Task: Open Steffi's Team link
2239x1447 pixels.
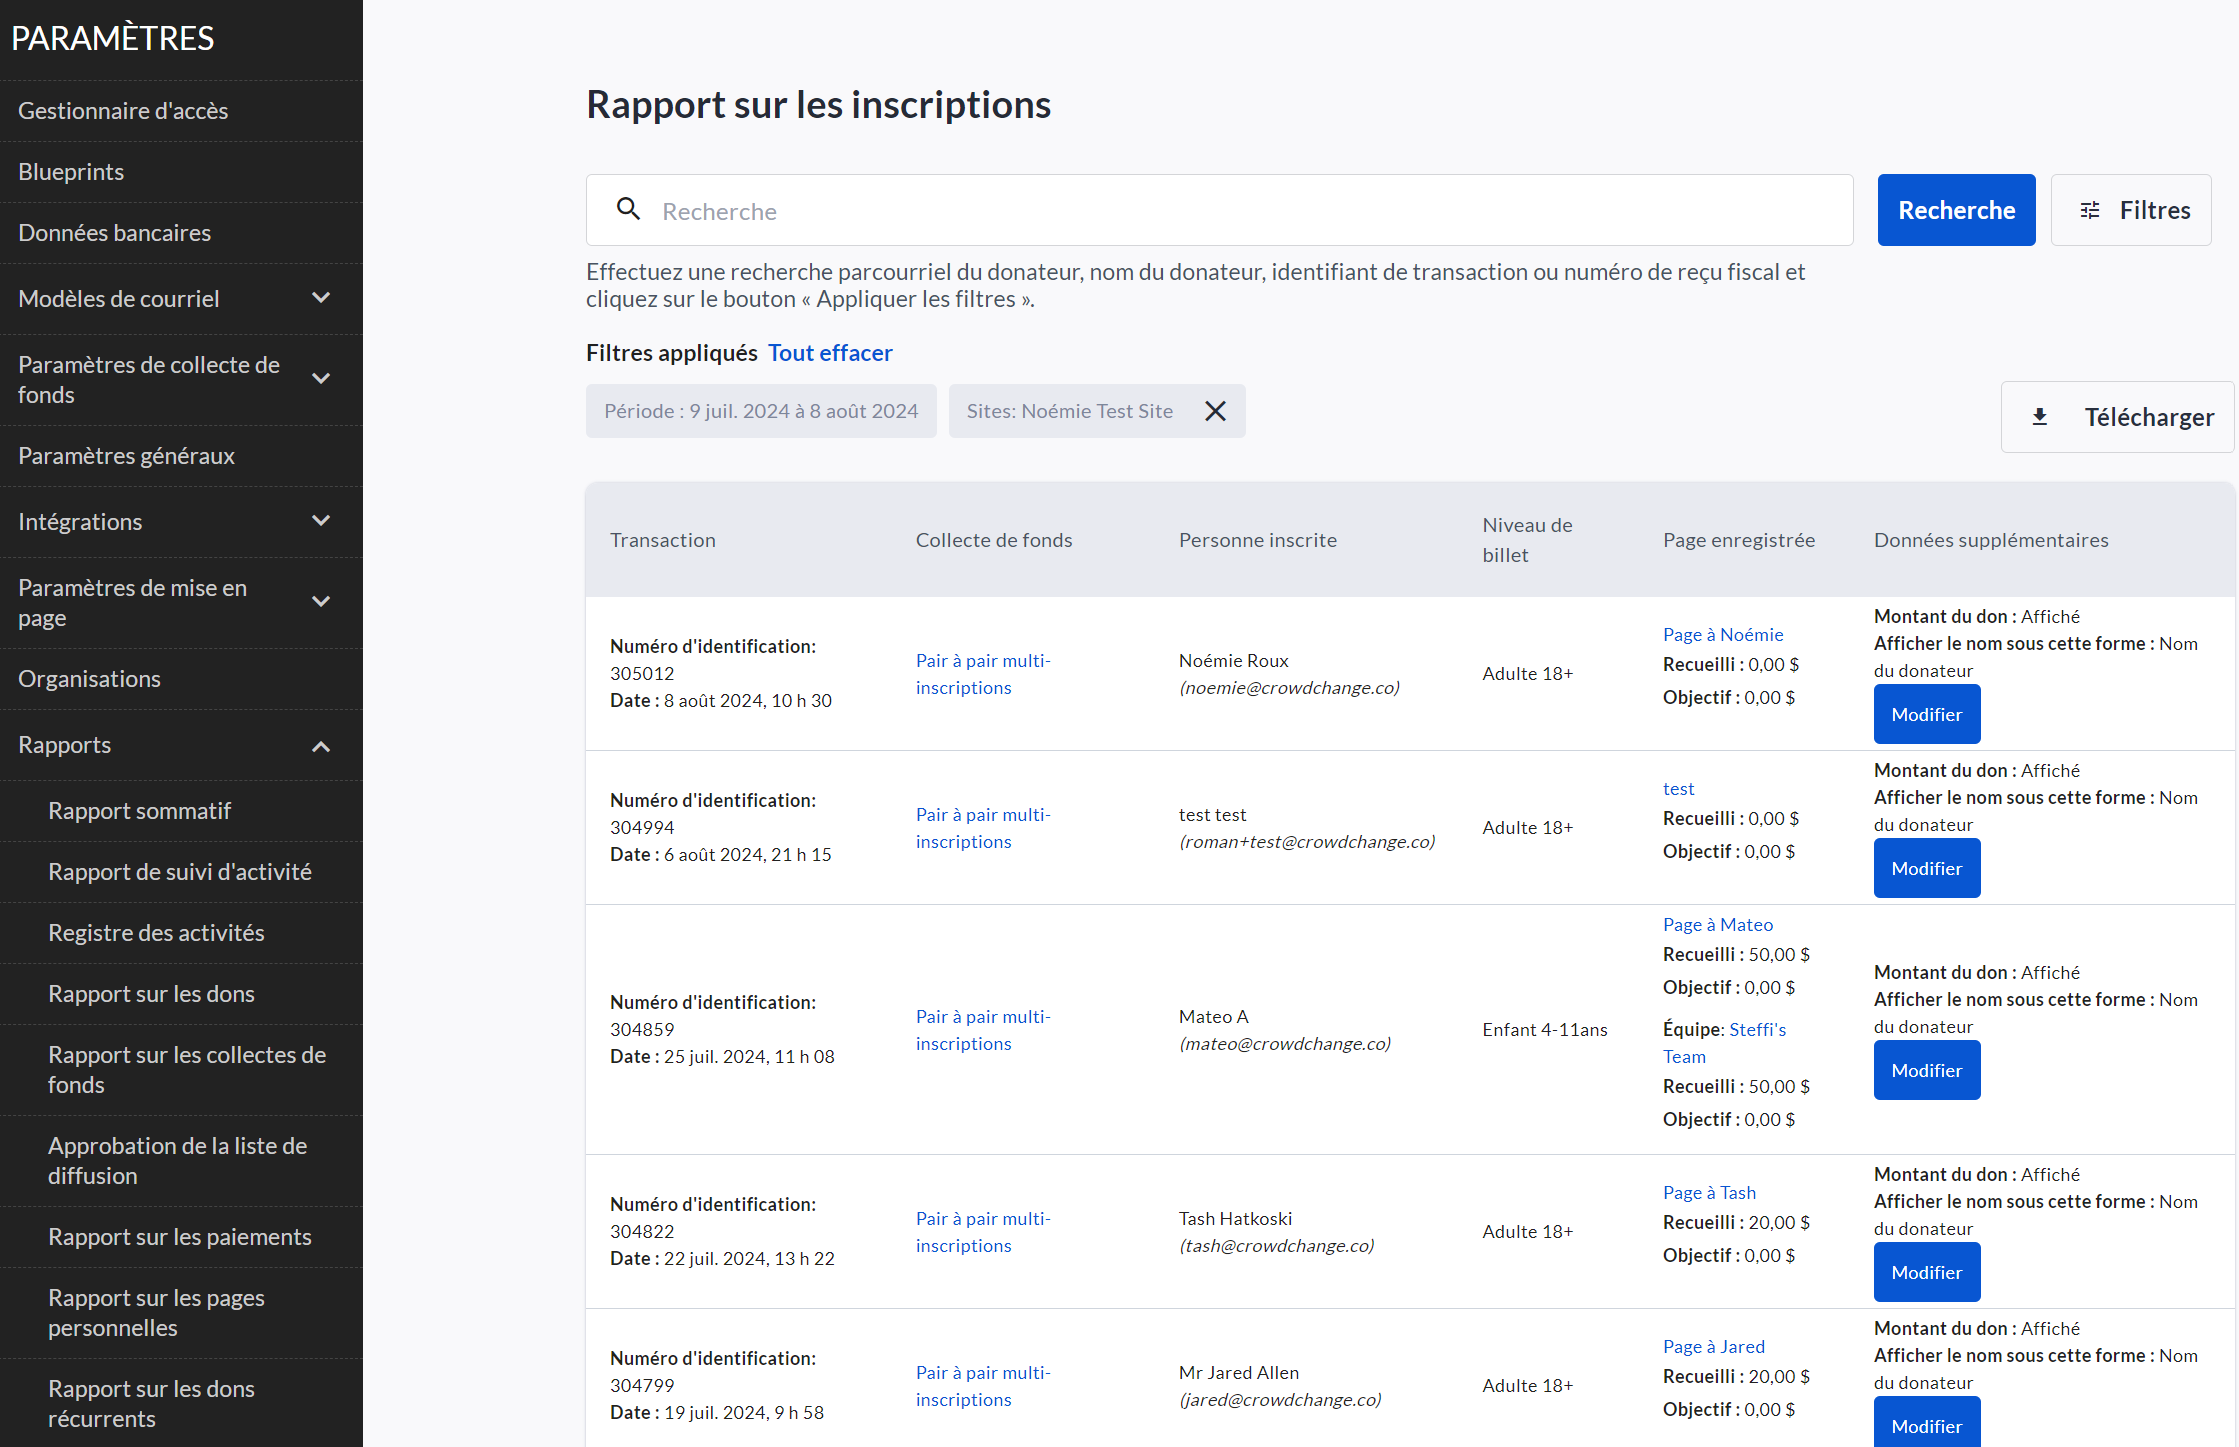Action: point(1756,1029)
